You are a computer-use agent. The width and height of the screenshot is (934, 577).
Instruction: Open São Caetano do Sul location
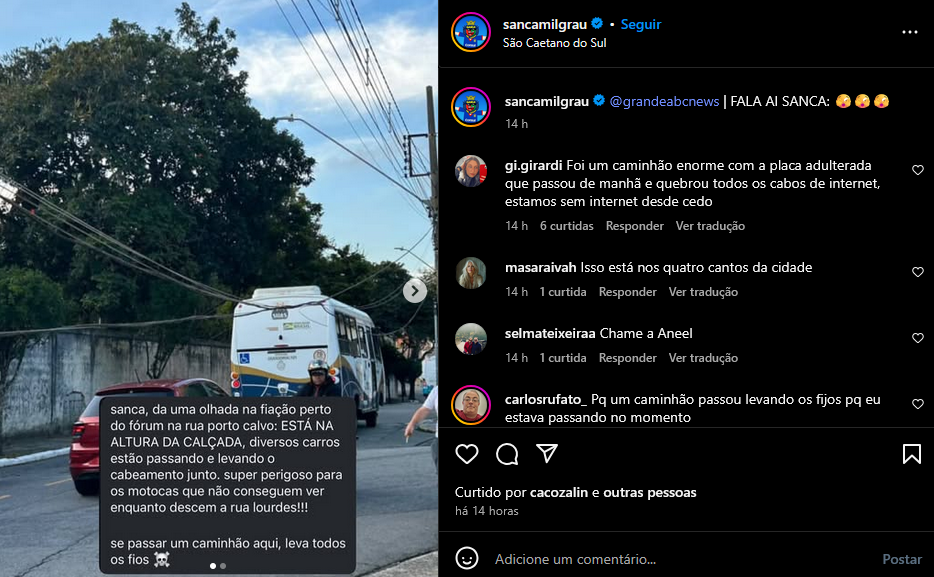click(x=555, y=43)
